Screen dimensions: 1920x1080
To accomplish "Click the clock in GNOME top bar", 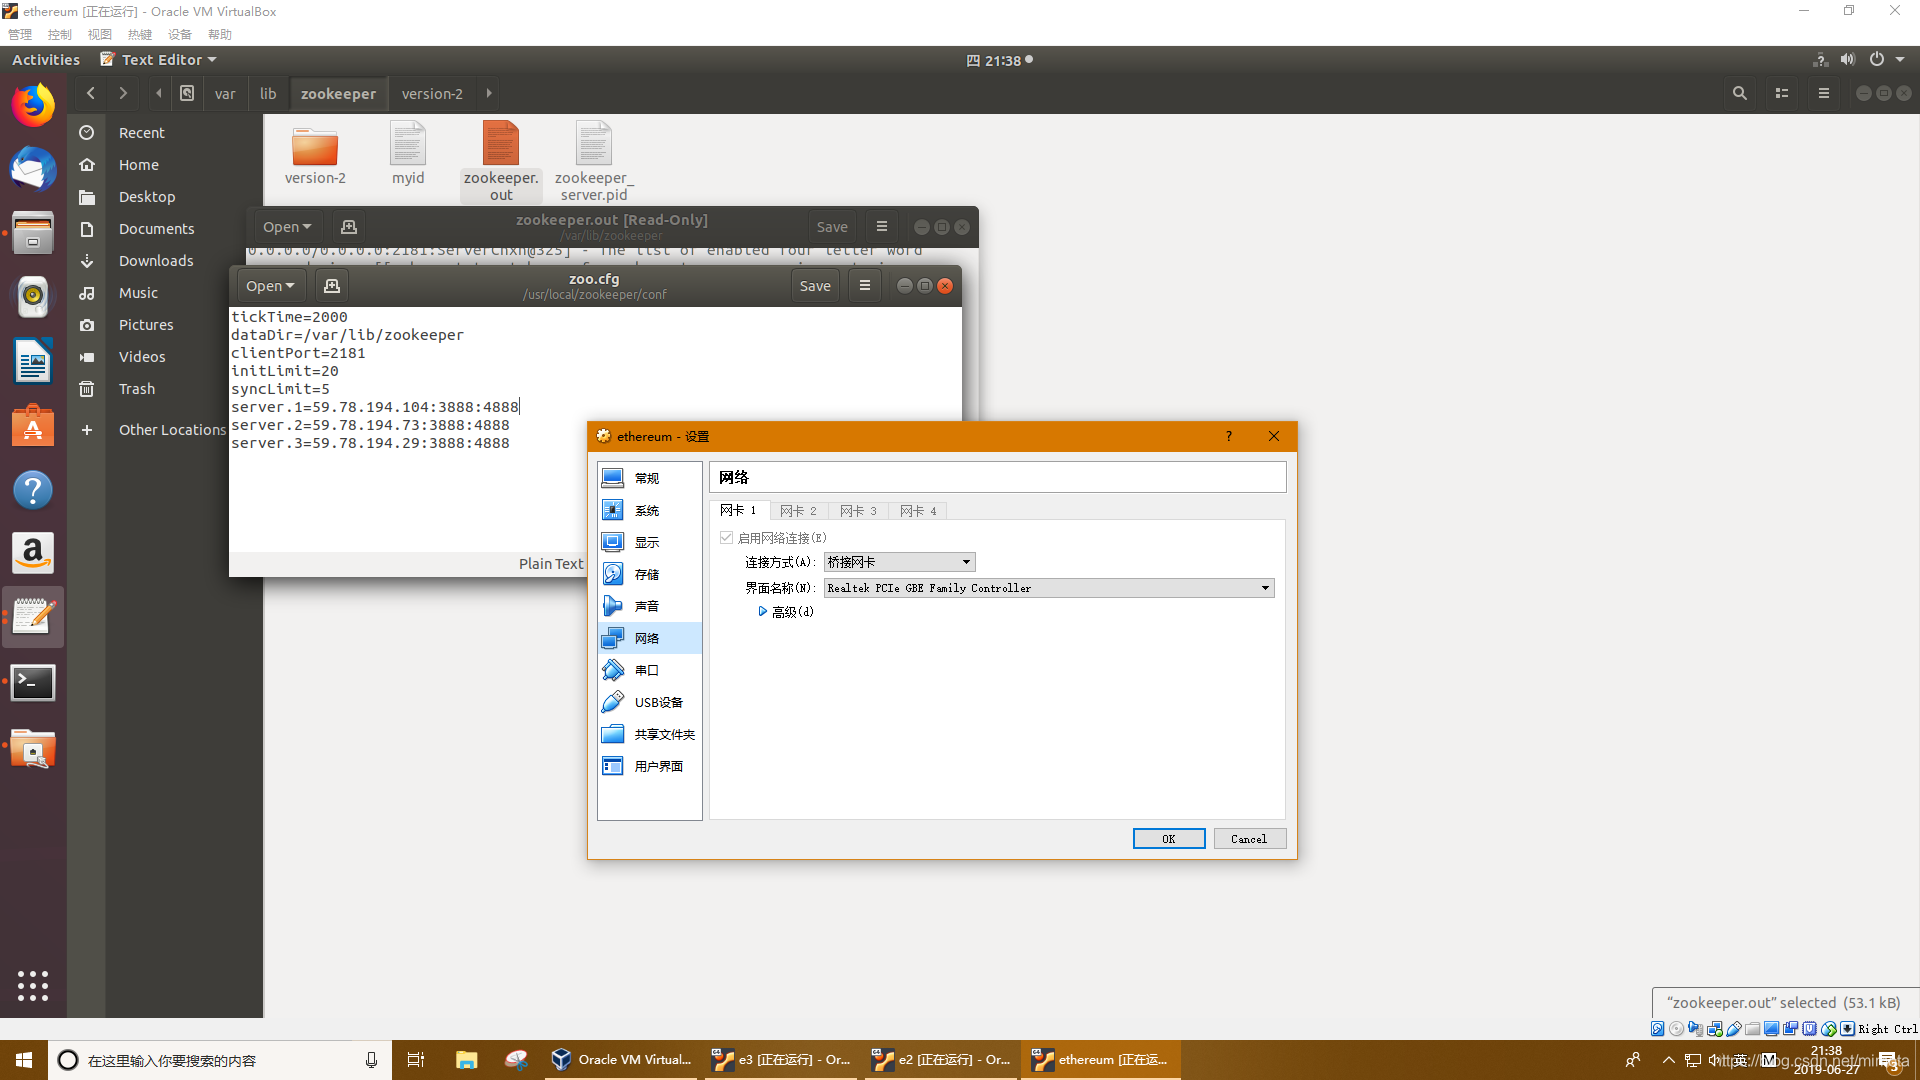I will click(x=999, y=60).
